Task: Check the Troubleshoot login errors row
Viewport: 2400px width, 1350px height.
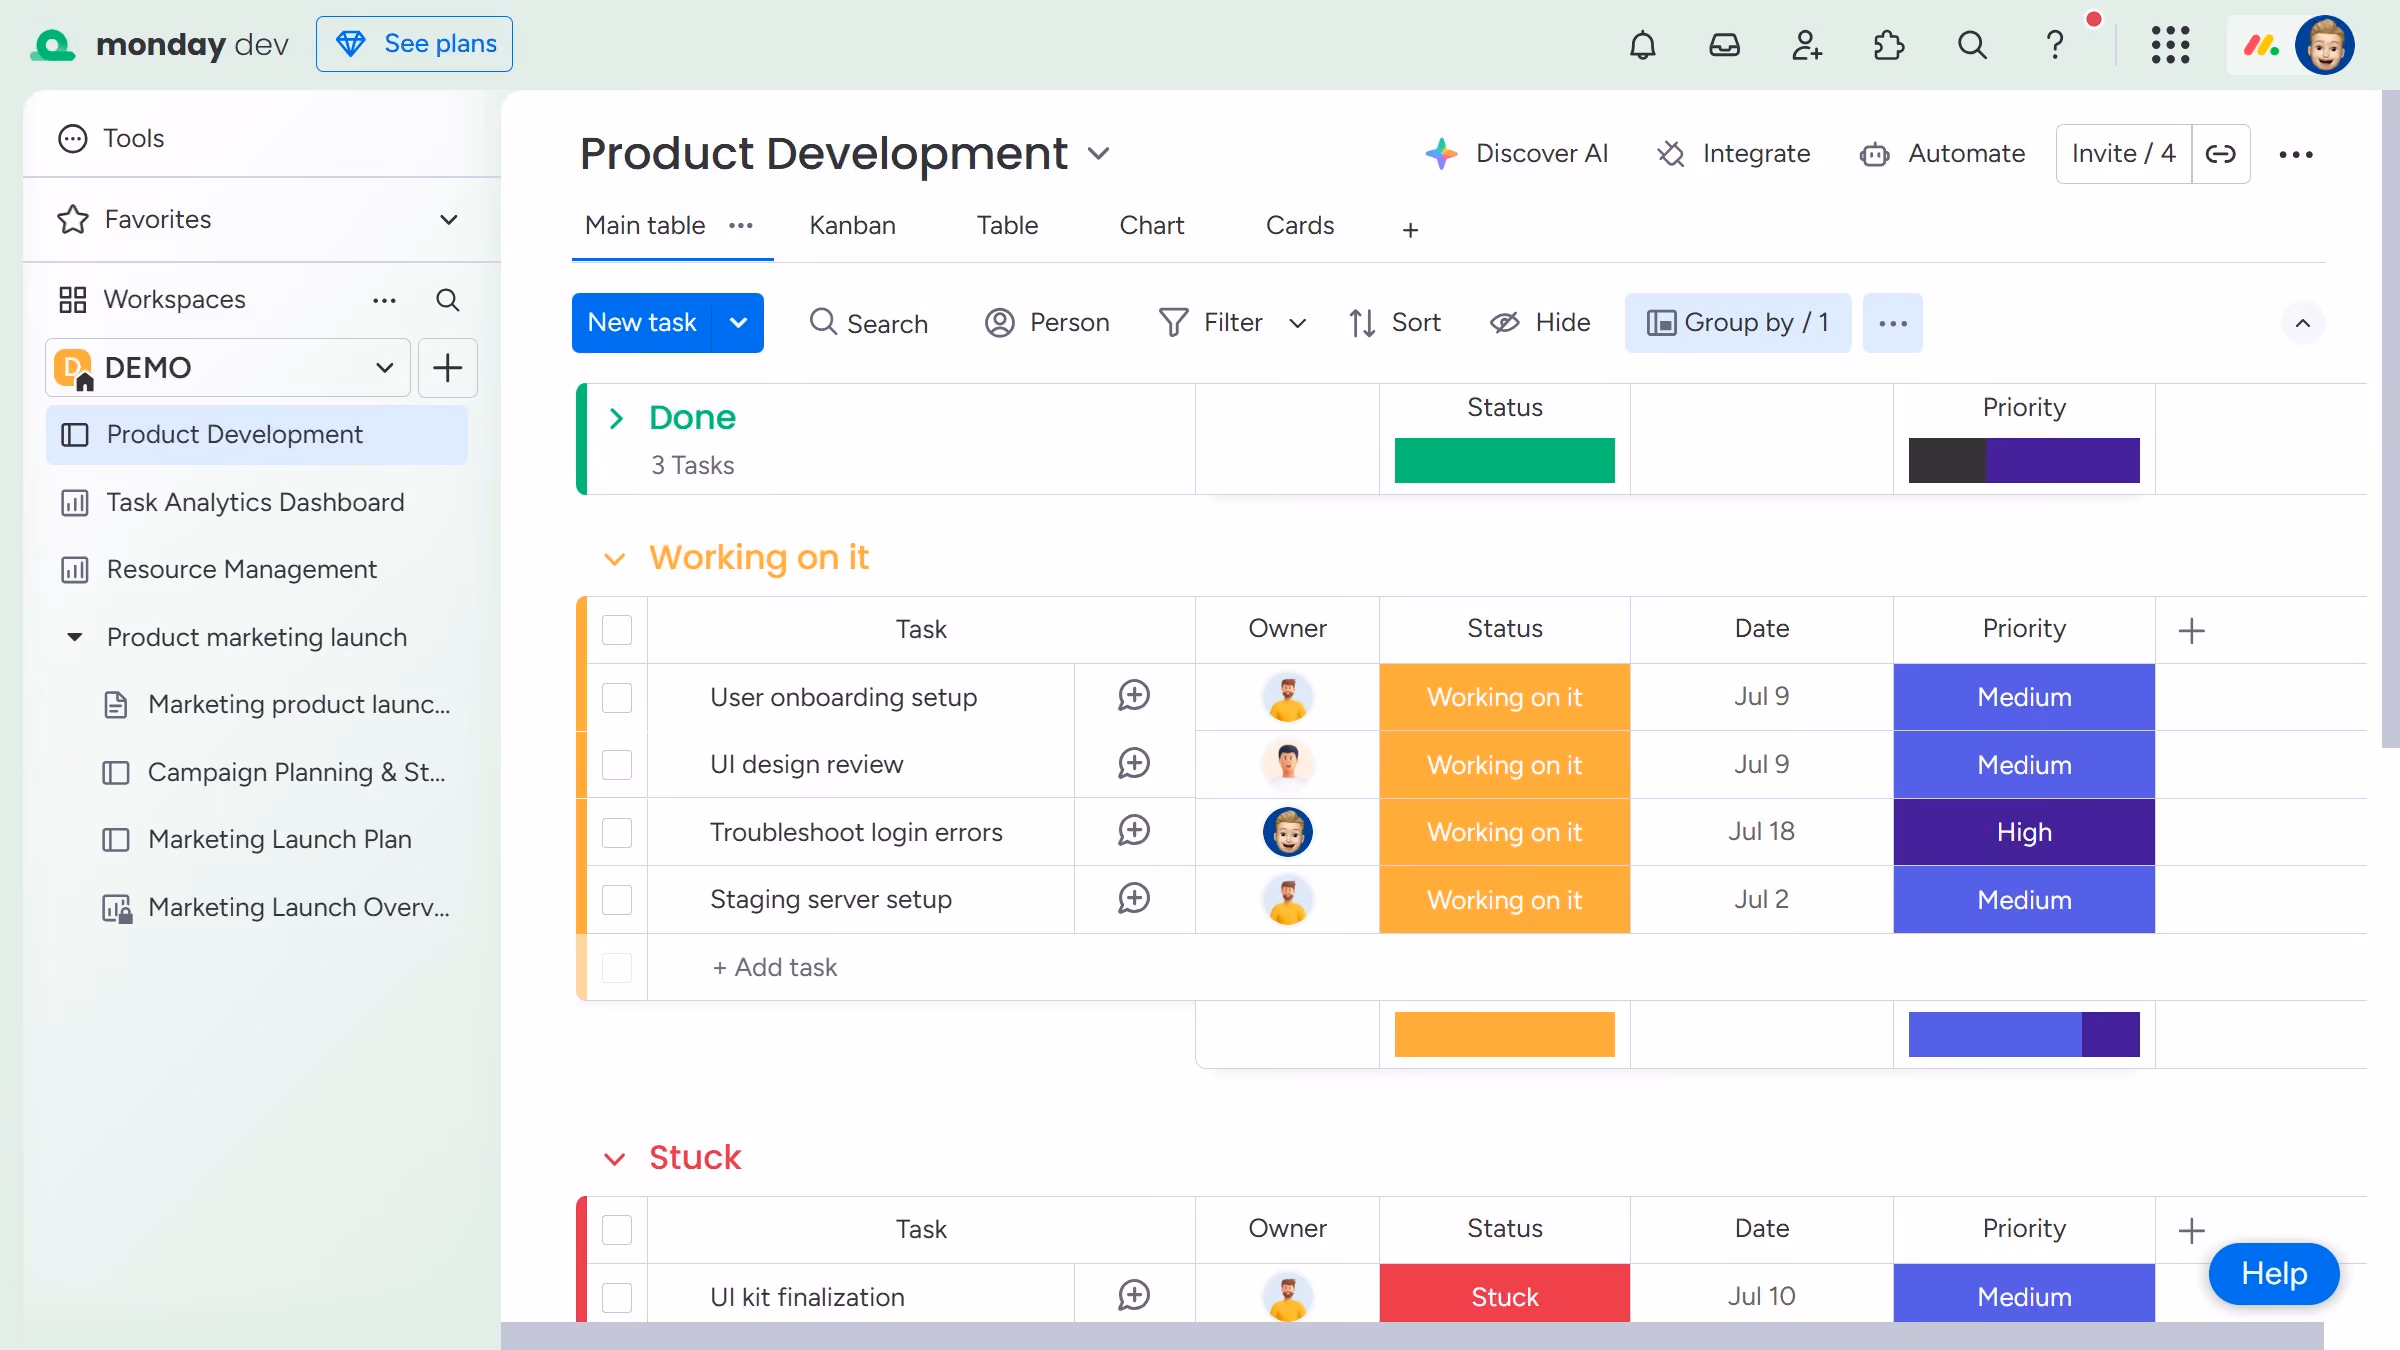Action: coord(617,831)
